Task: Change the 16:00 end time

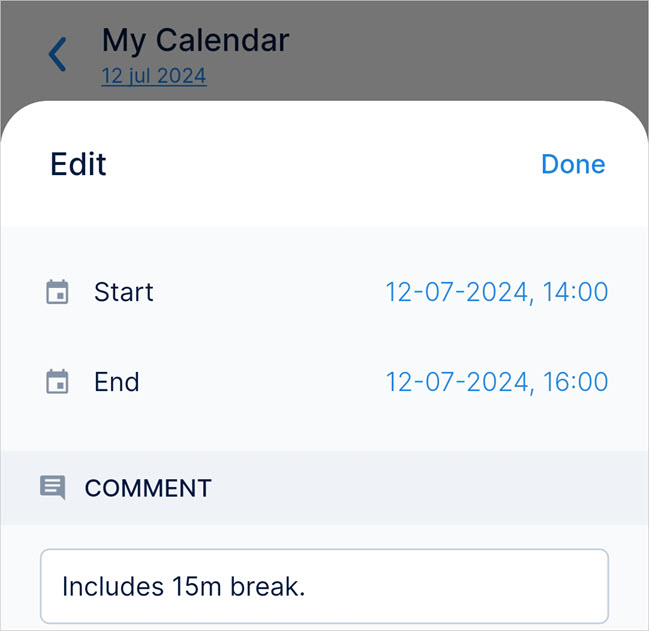Action: pyautogui.click(x=576, y=382)
